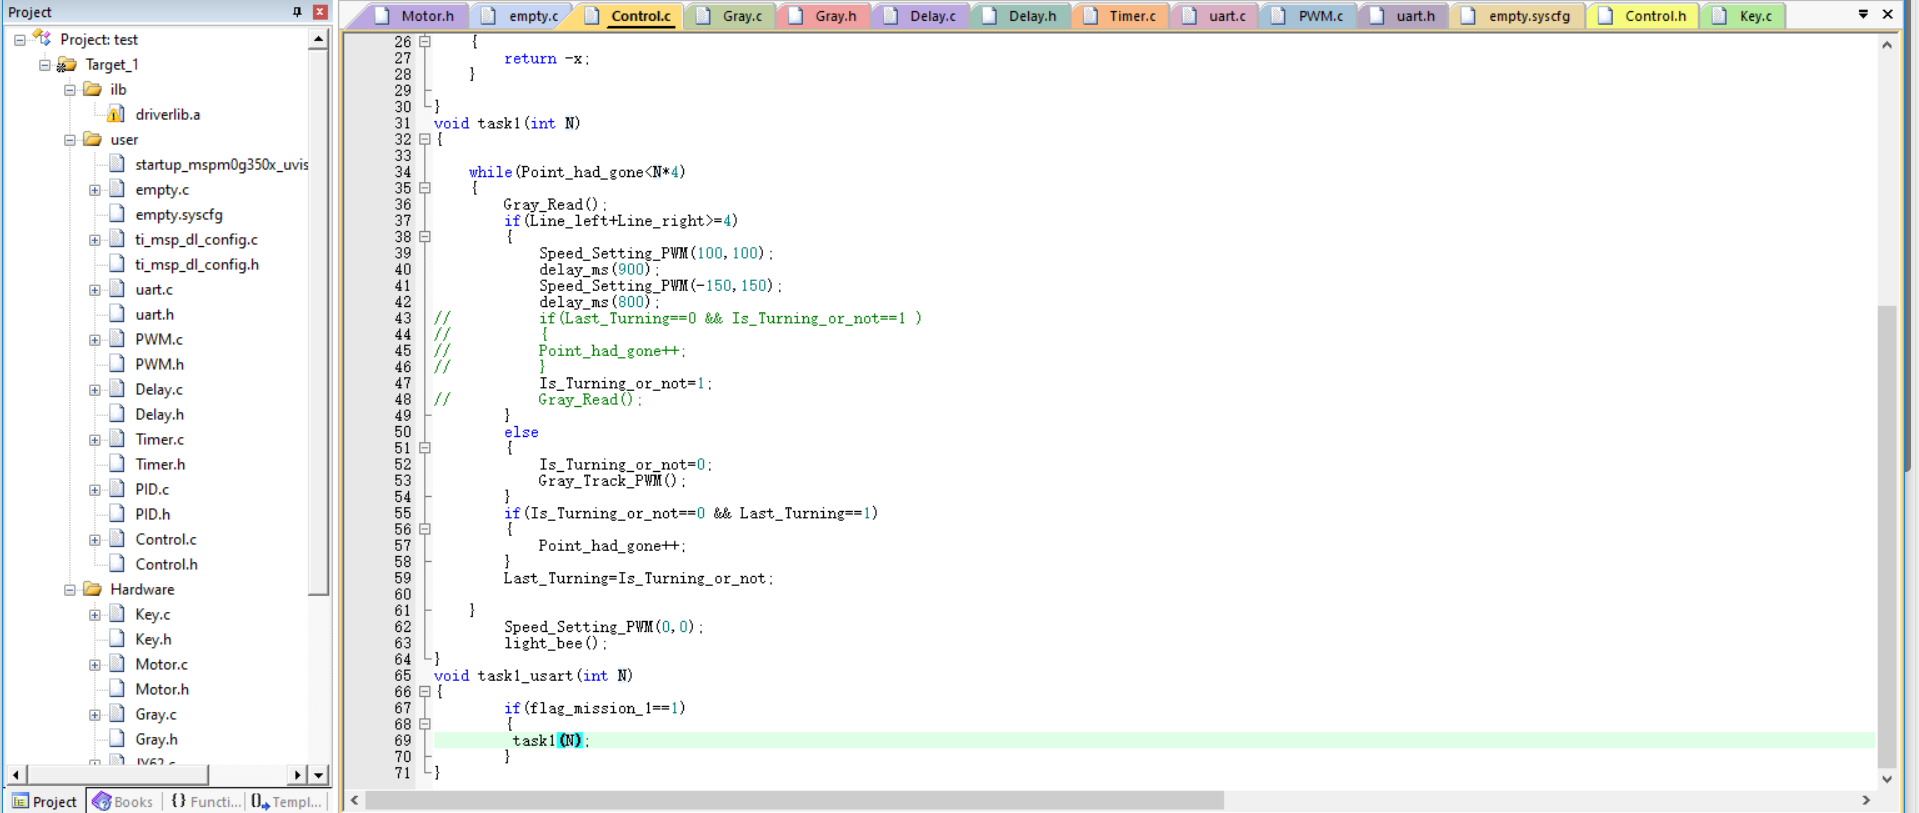Screen dimensions: 1919x813
Task: Select startup_mspm0g350x_uvis file in tree
Action: pyautogui.click(x=222, y=164)
